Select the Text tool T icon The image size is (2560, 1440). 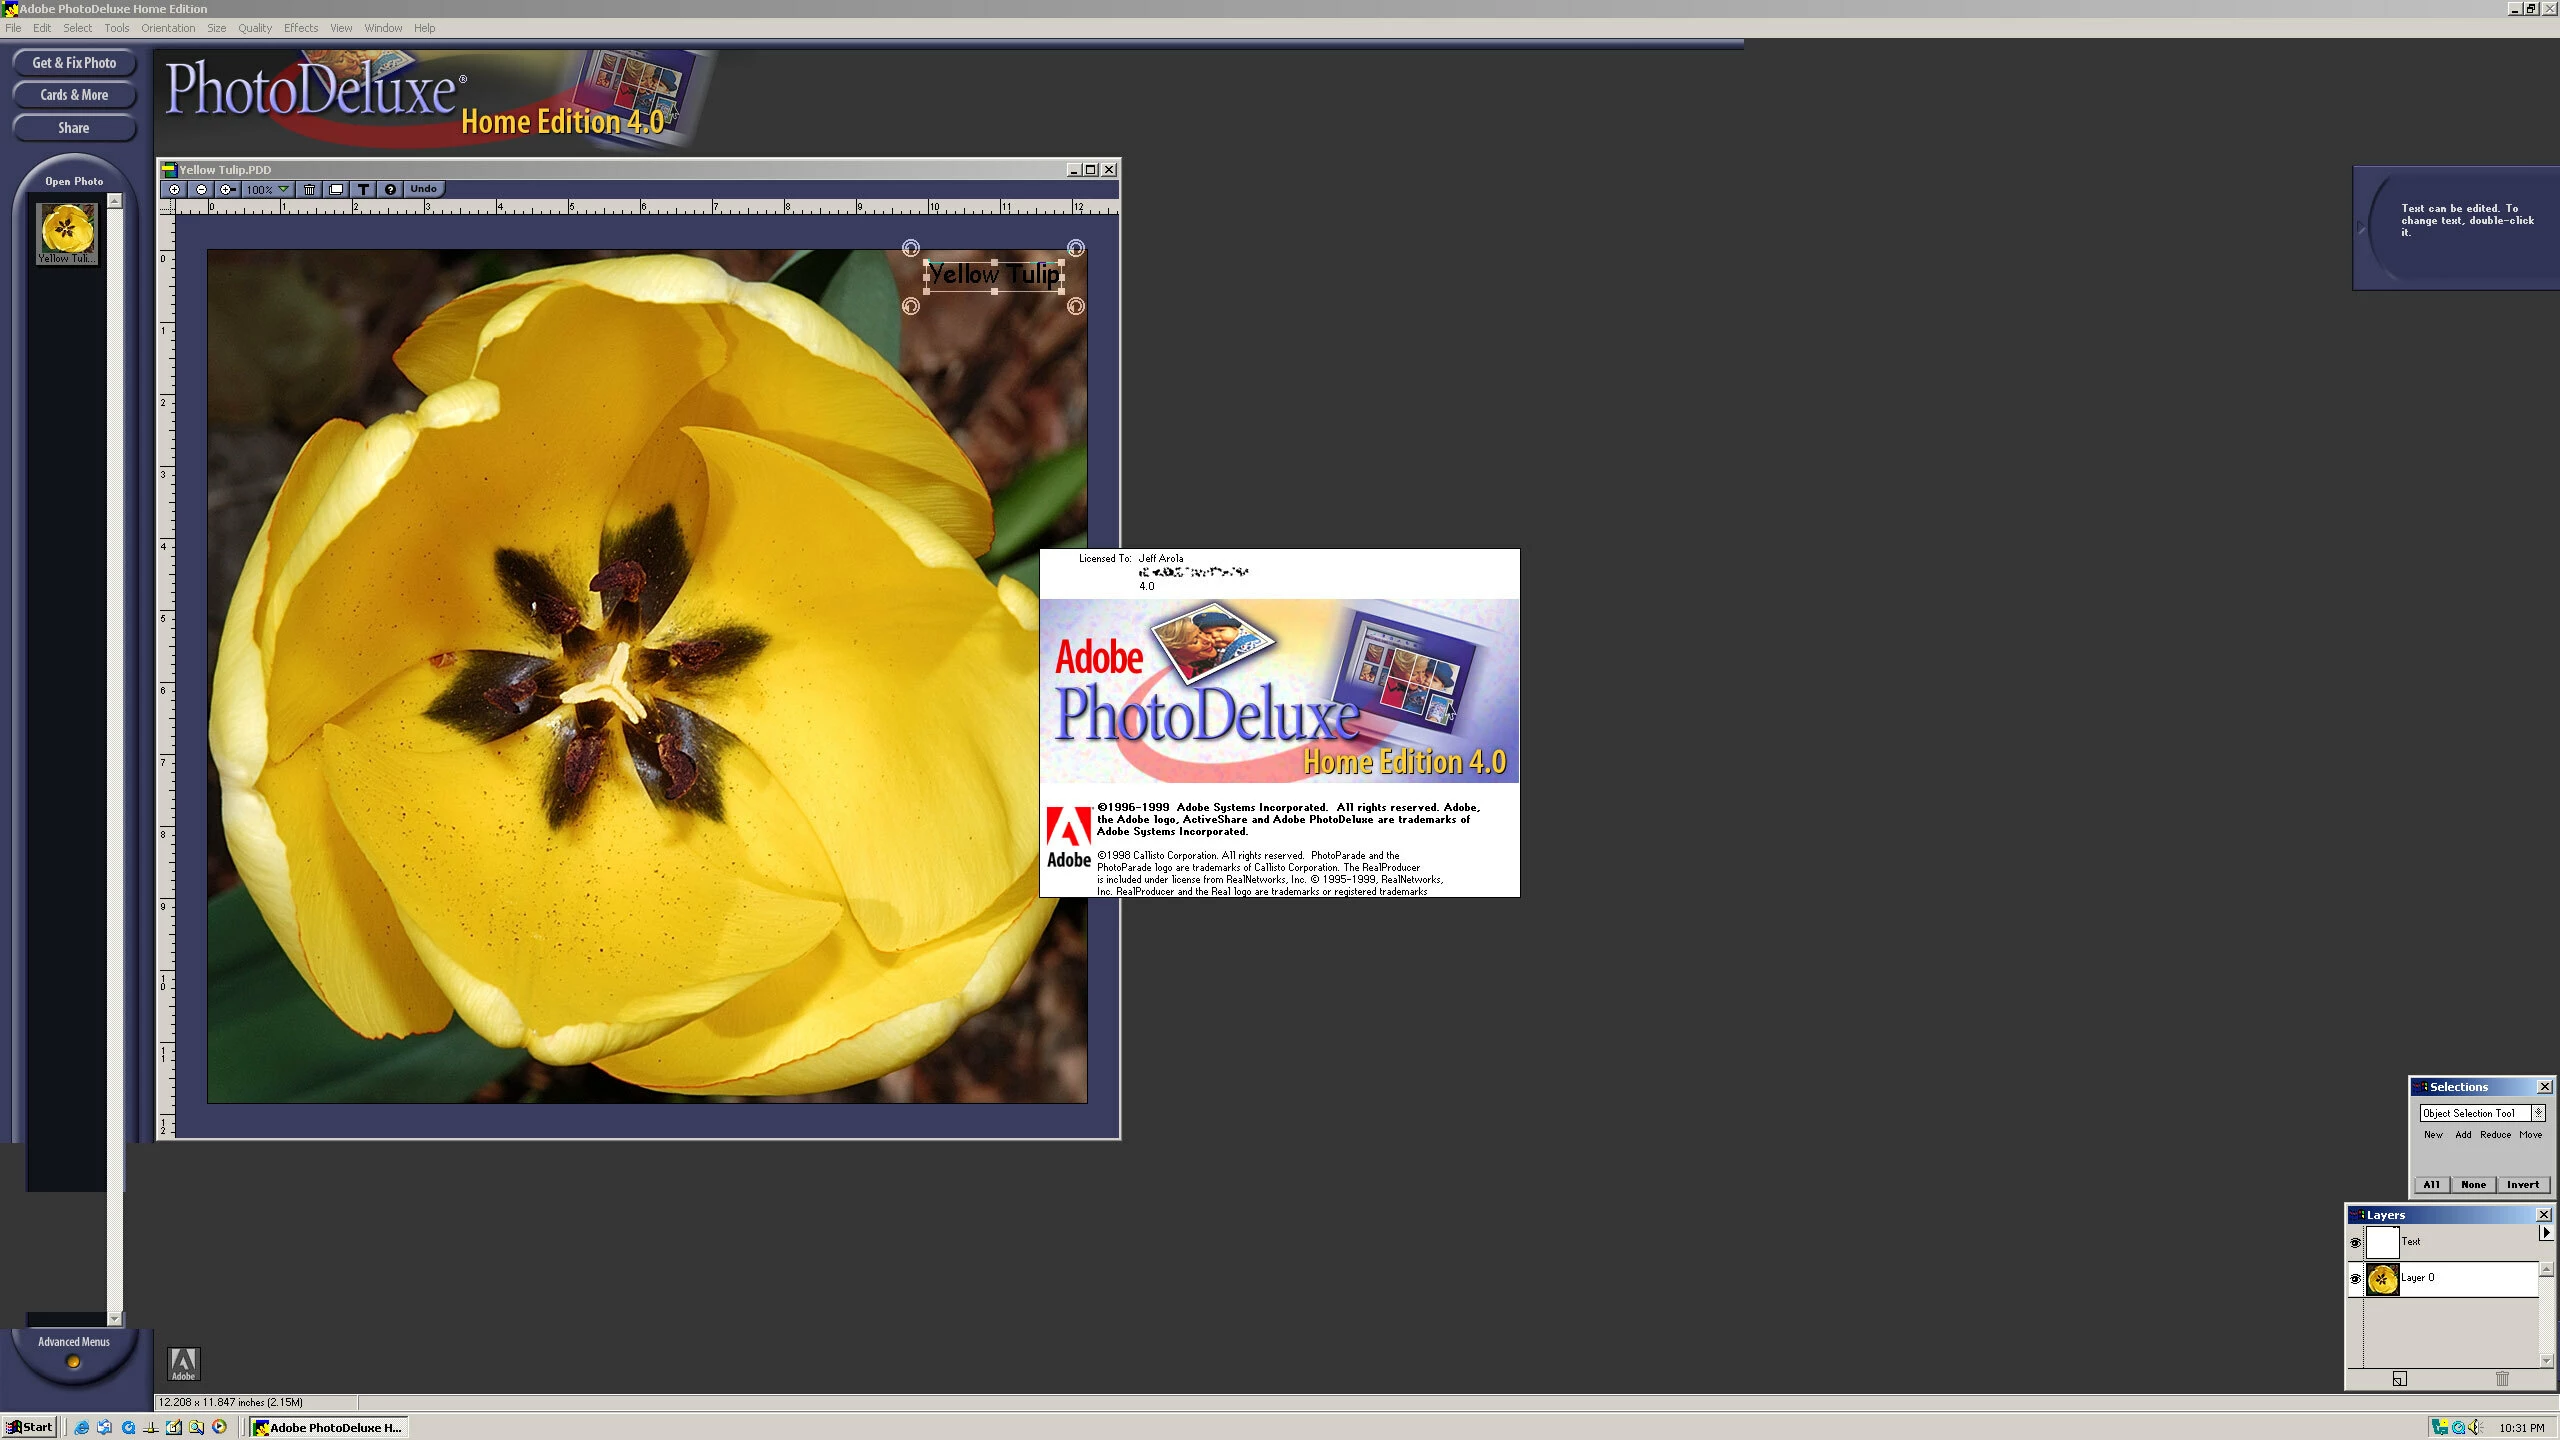click(363, 189)
